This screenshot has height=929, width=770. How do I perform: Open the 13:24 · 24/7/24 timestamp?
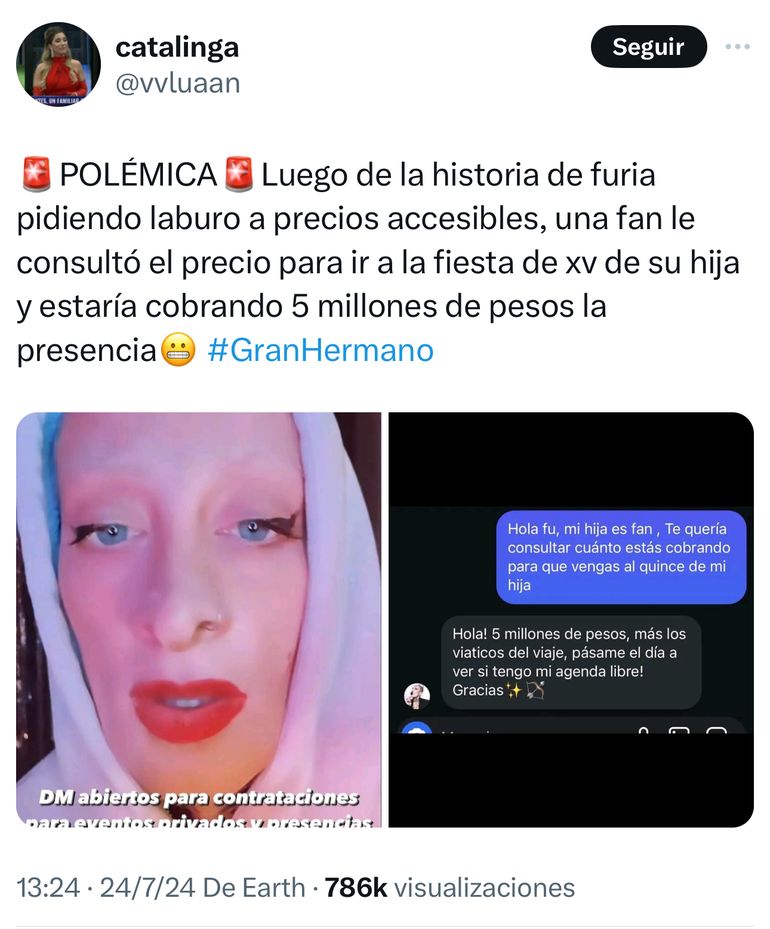point(107,888)
